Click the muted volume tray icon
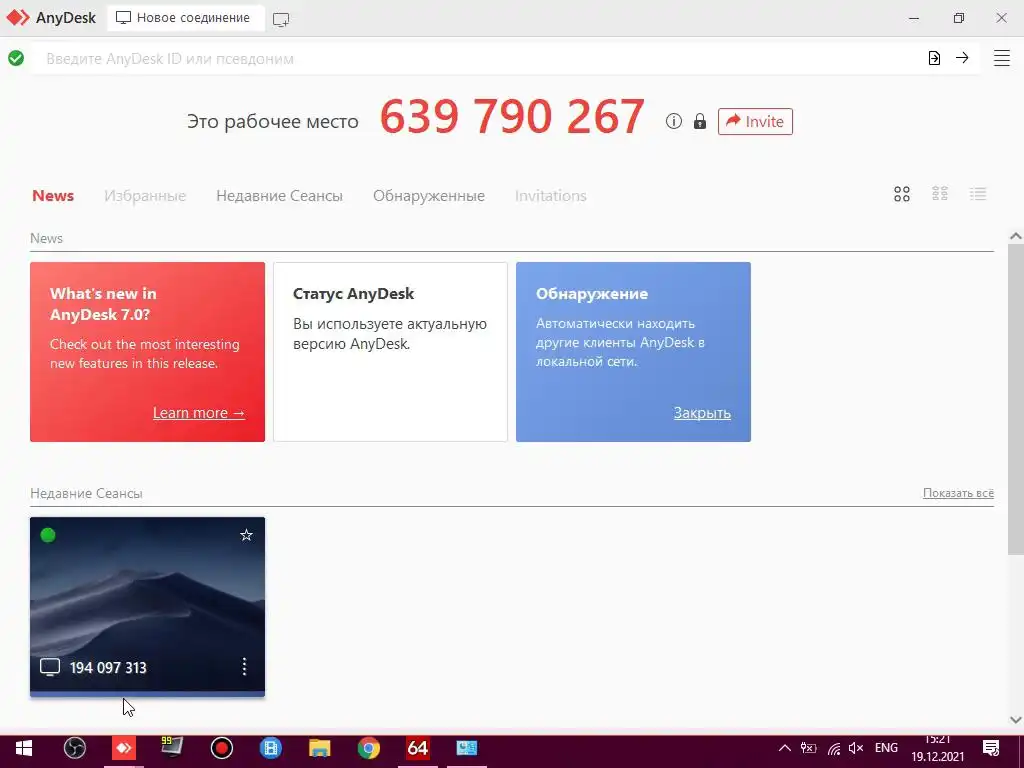Screen dimensions: 1024x768 tap(856, 748)
